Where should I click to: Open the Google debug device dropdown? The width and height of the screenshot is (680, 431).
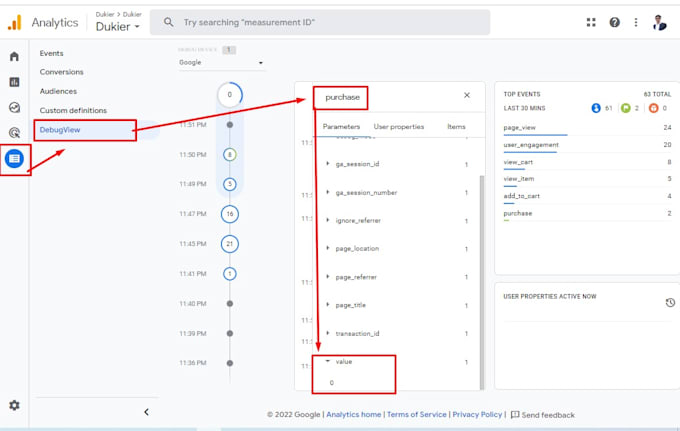coord(221,62)
